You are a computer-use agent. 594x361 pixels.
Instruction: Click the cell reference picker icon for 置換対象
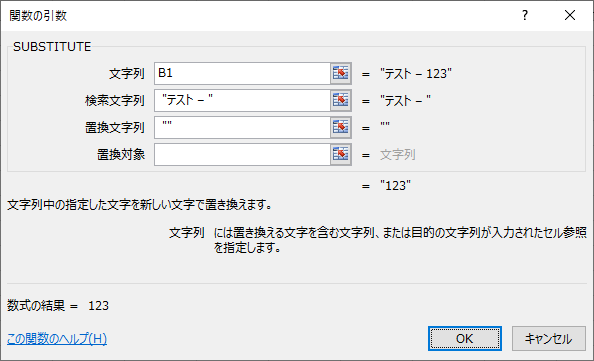(341, 155)
